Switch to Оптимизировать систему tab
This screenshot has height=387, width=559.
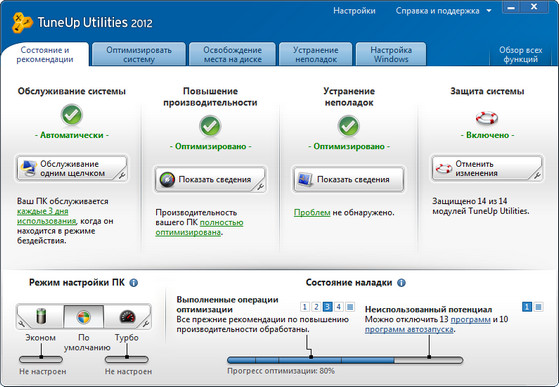pyautogui.click(x=139, y=55)
